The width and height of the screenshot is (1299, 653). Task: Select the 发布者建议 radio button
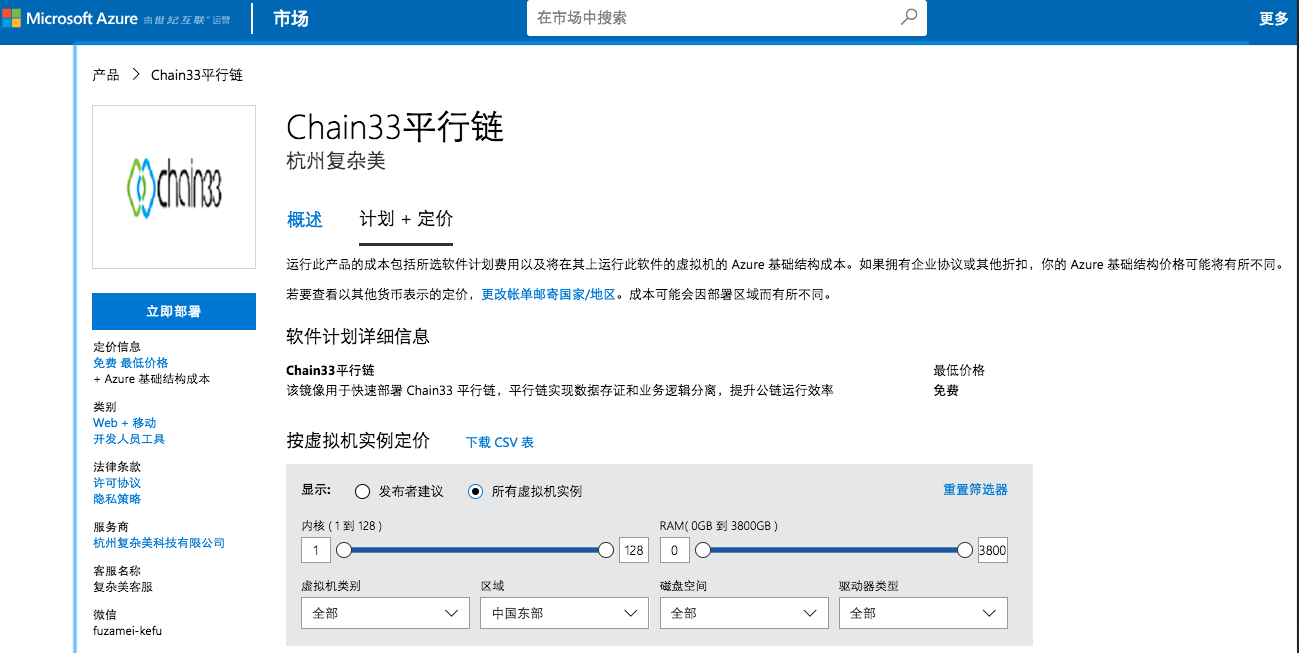(x=362, y=491)
